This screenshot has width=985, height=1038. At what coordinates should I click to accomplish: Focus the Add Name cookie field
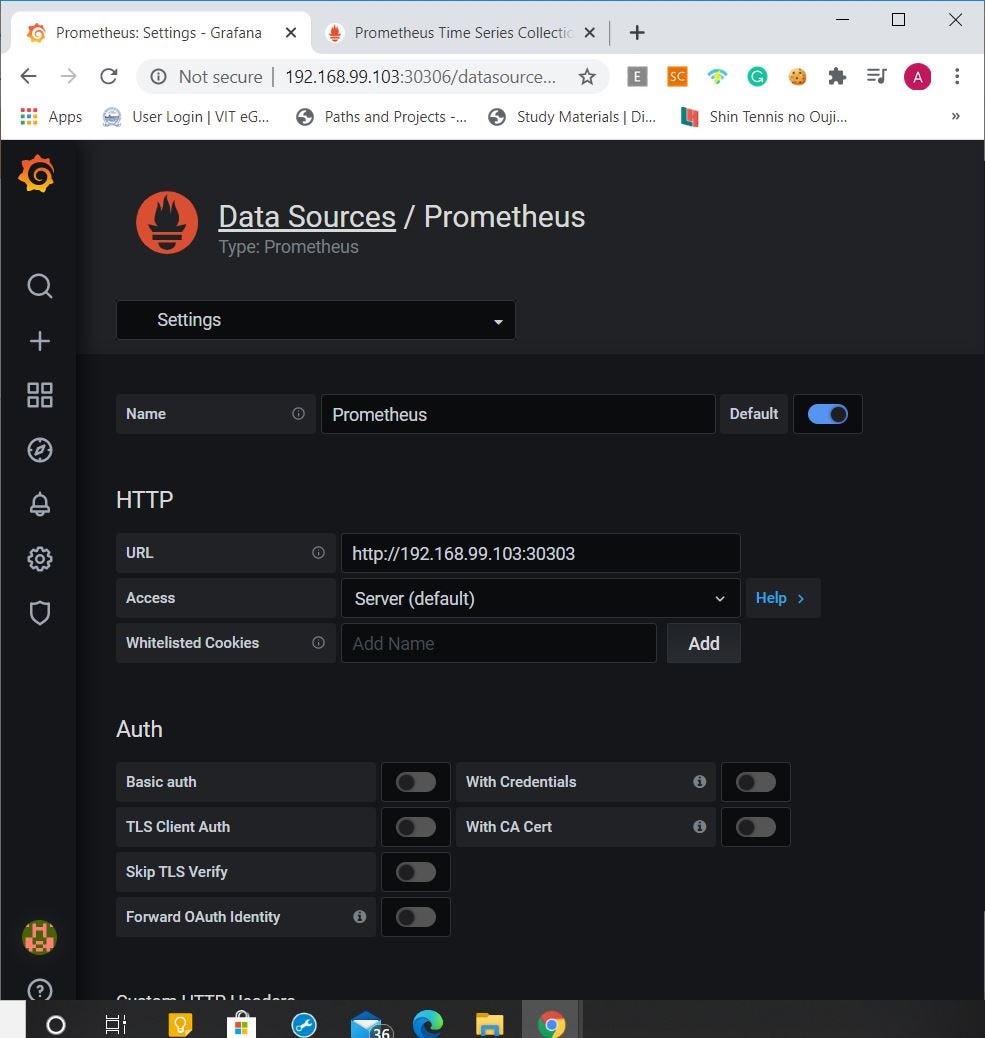(498, 643)
